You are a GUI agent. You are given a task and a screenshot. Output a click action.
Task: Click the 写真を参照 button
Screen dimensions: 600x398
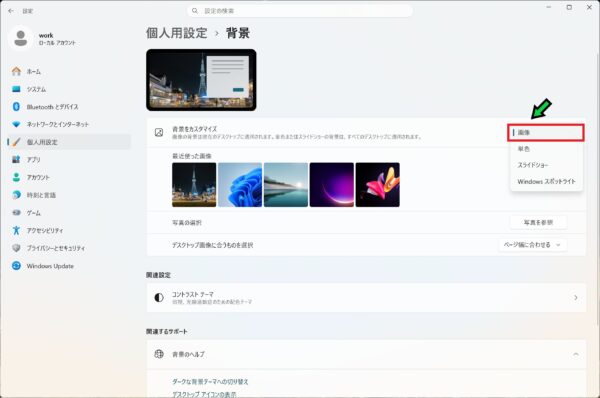538,222
